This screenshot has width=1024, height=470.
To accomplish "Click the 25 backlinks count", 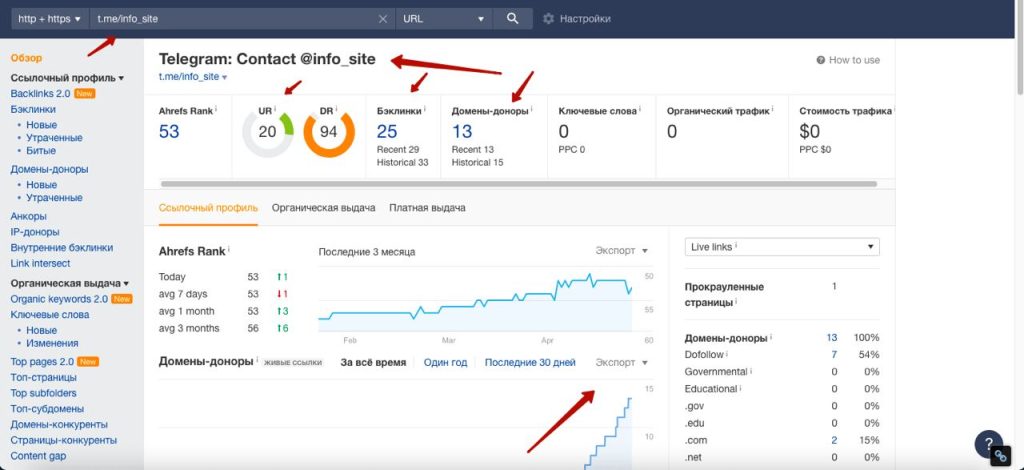I will pyautogui.click(x=387, y=132).
